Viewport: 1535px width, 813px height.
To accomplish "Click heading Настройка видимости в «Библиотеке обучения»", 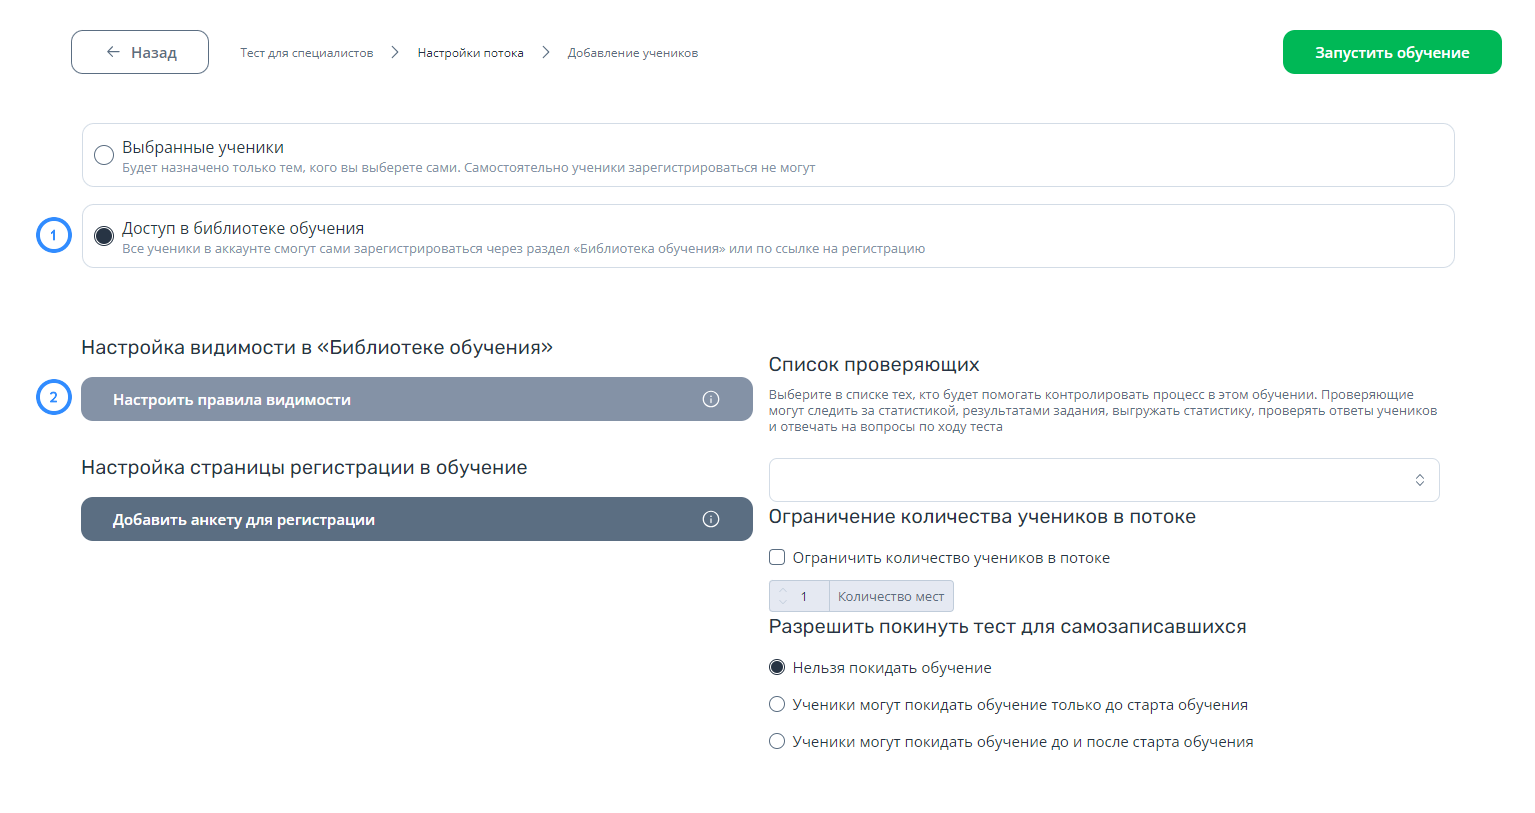I will pyautogui.click(x=317, y=348).
